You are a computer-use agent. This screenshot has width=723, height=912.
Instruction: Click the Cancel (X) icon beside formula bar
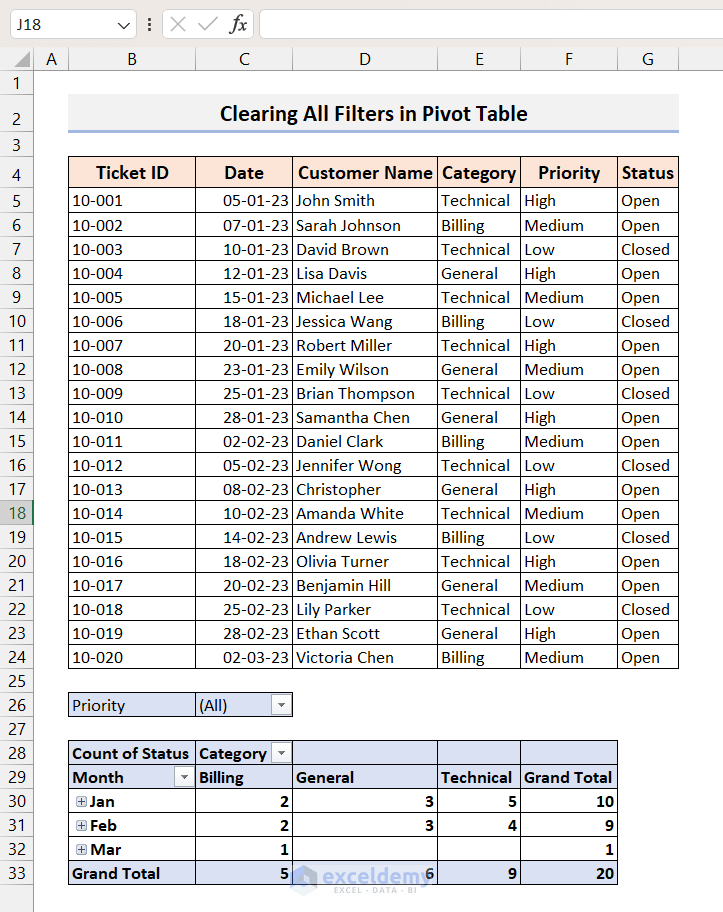[176, 24]
